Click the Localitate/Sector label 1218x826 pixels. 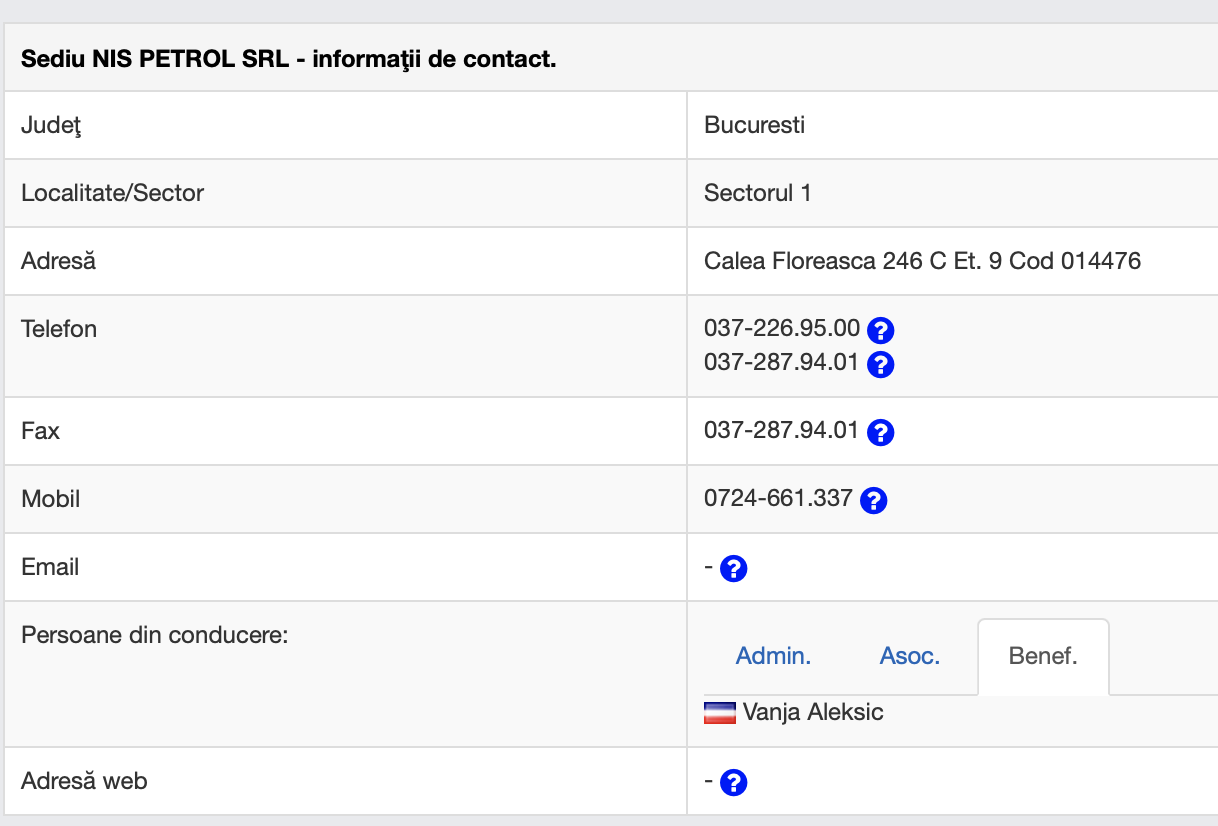click(112, 194)
